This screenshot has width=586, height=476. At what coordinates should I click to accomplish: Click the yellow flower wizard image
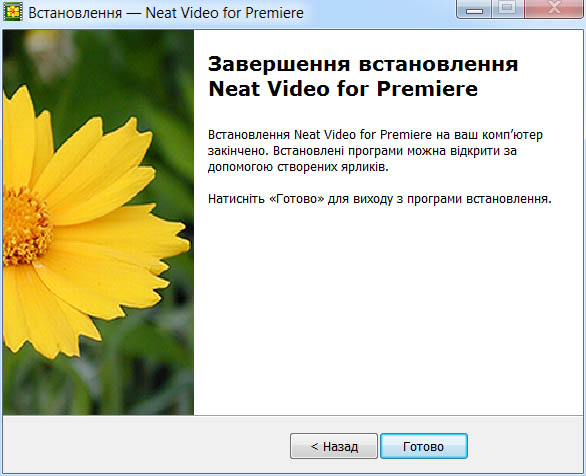click(98, 222)
